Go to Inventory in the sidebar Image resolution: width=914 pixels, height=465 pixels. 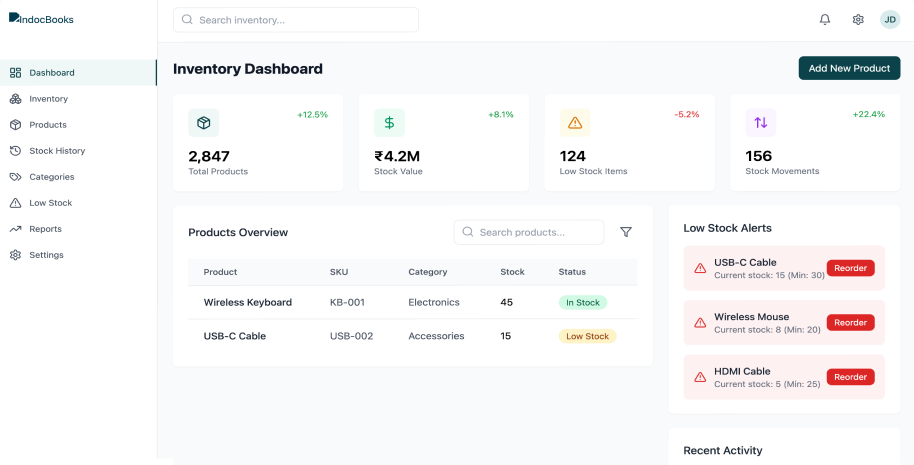point(48,99)
